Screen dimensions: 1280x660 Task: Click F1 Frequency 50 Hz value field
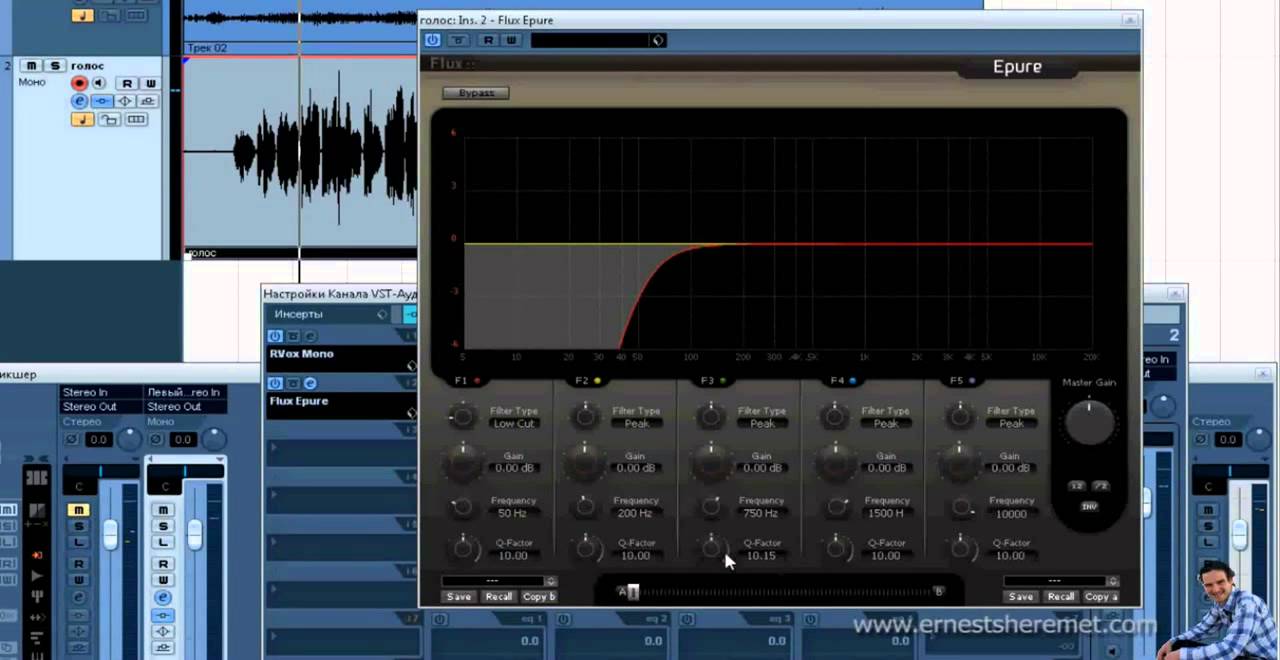(513, 514)
